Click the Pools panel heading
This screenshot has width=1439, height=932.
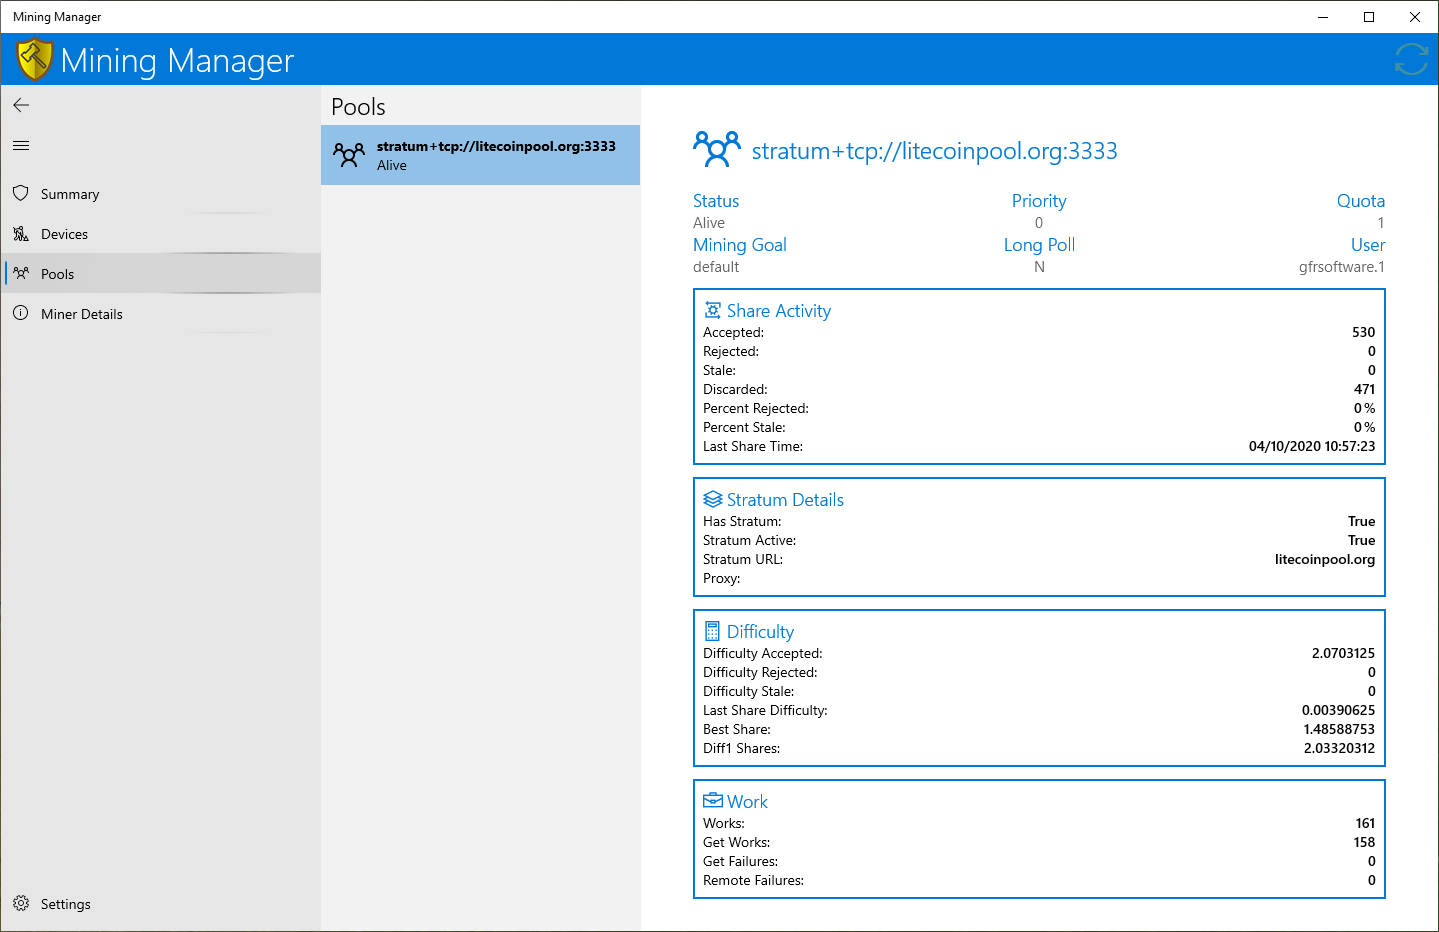358,107
